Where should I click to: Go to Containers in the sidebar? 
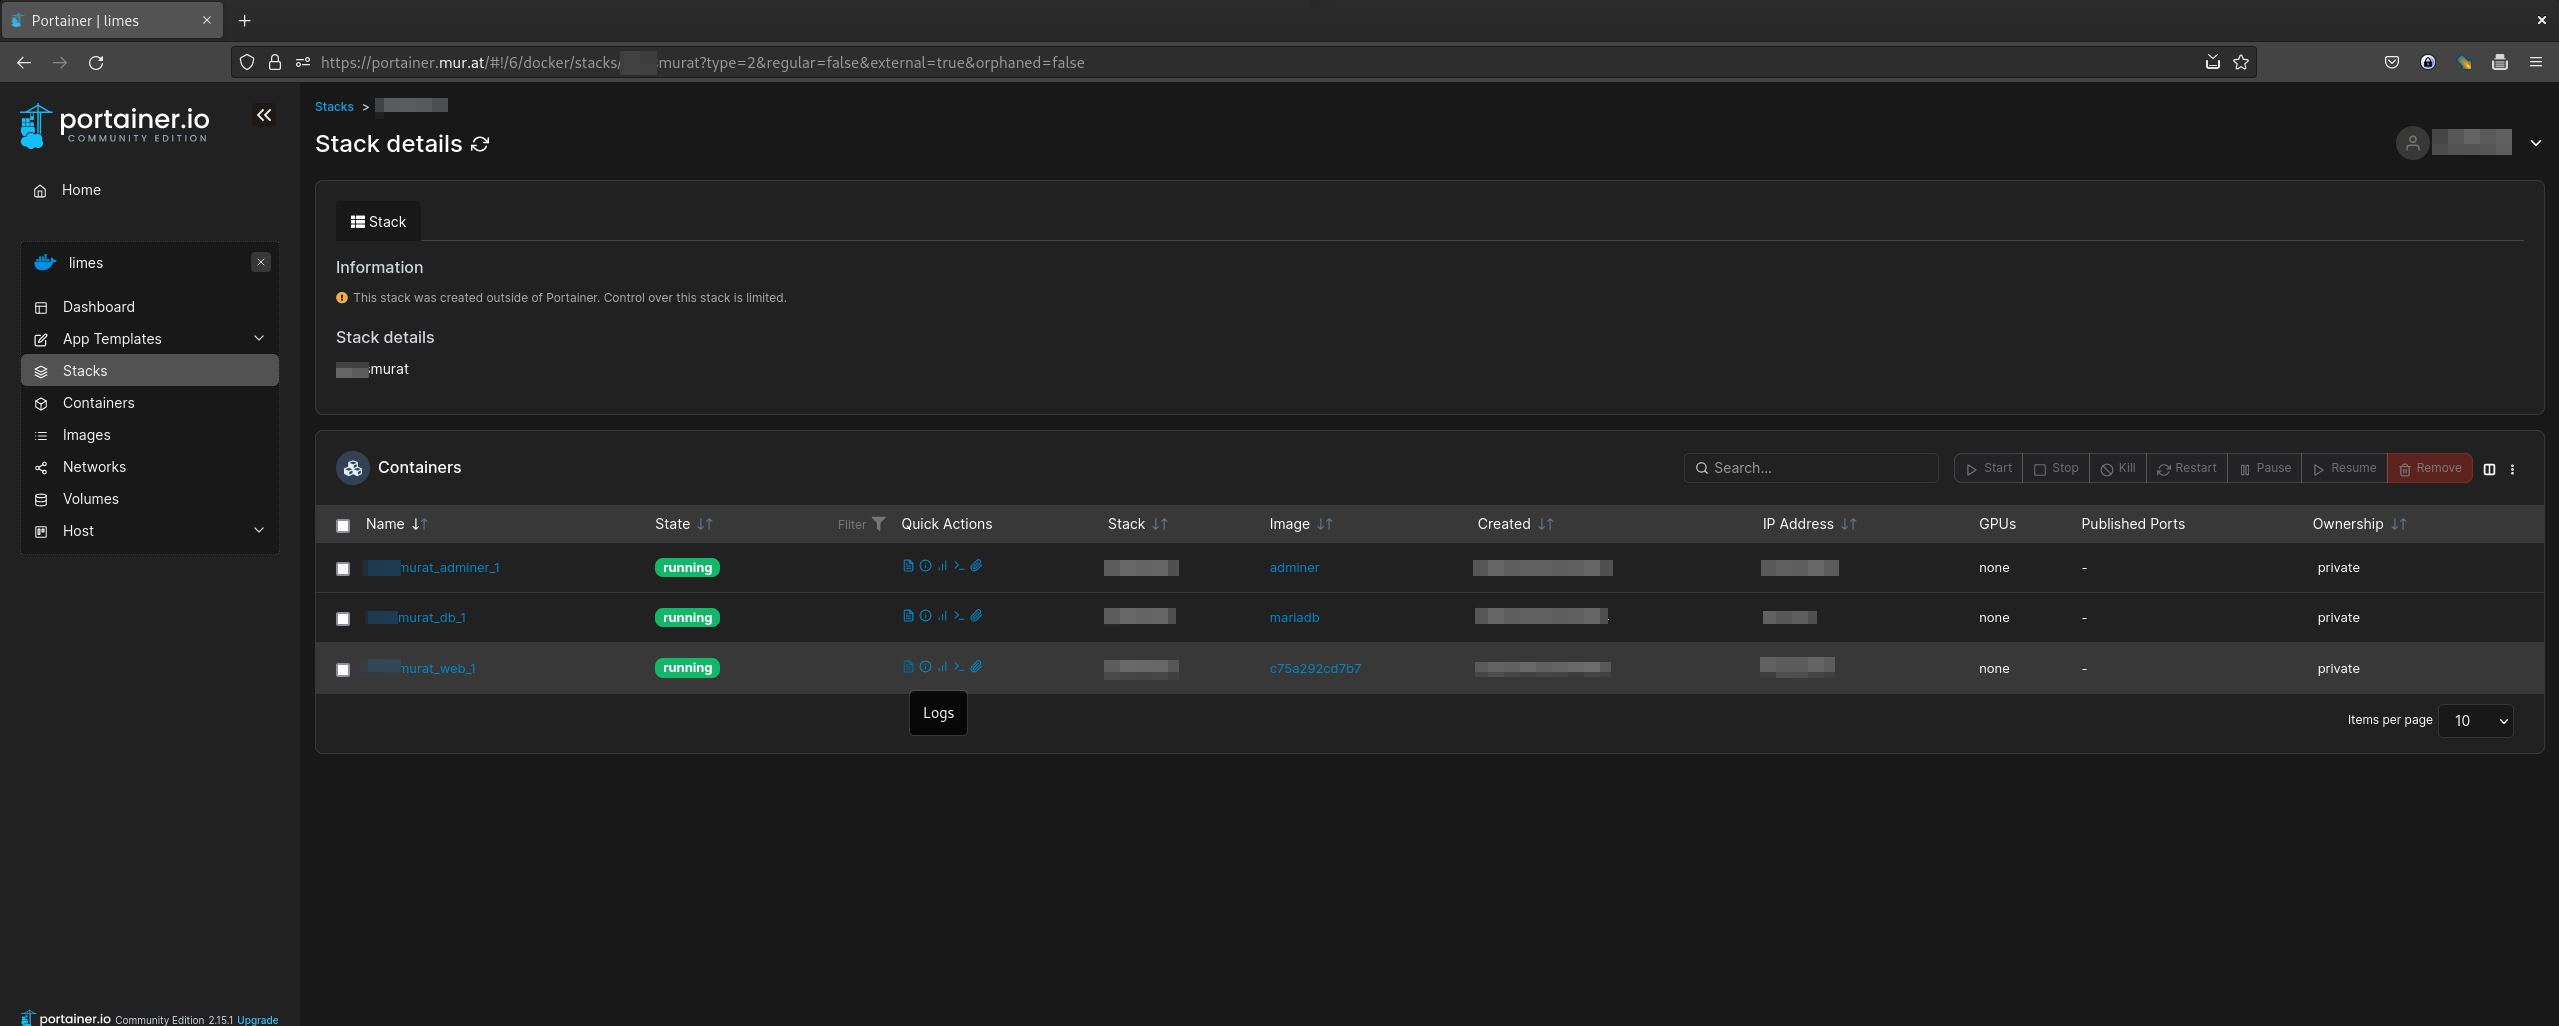pyautogui.click(x=98, y=403)
